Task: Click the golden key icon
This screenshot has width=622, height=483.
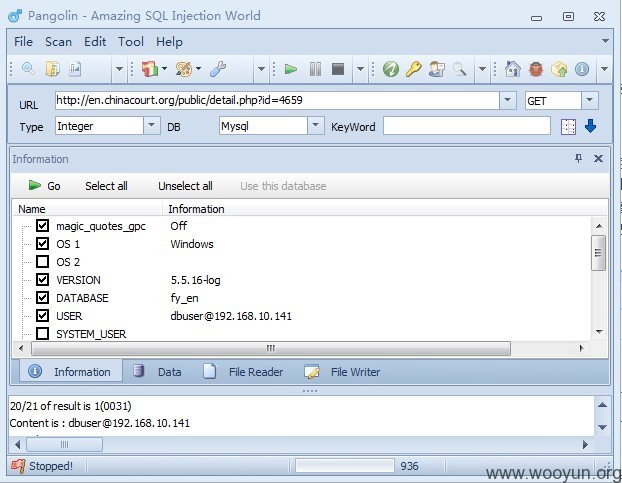Action: click(x=413, y=69)
